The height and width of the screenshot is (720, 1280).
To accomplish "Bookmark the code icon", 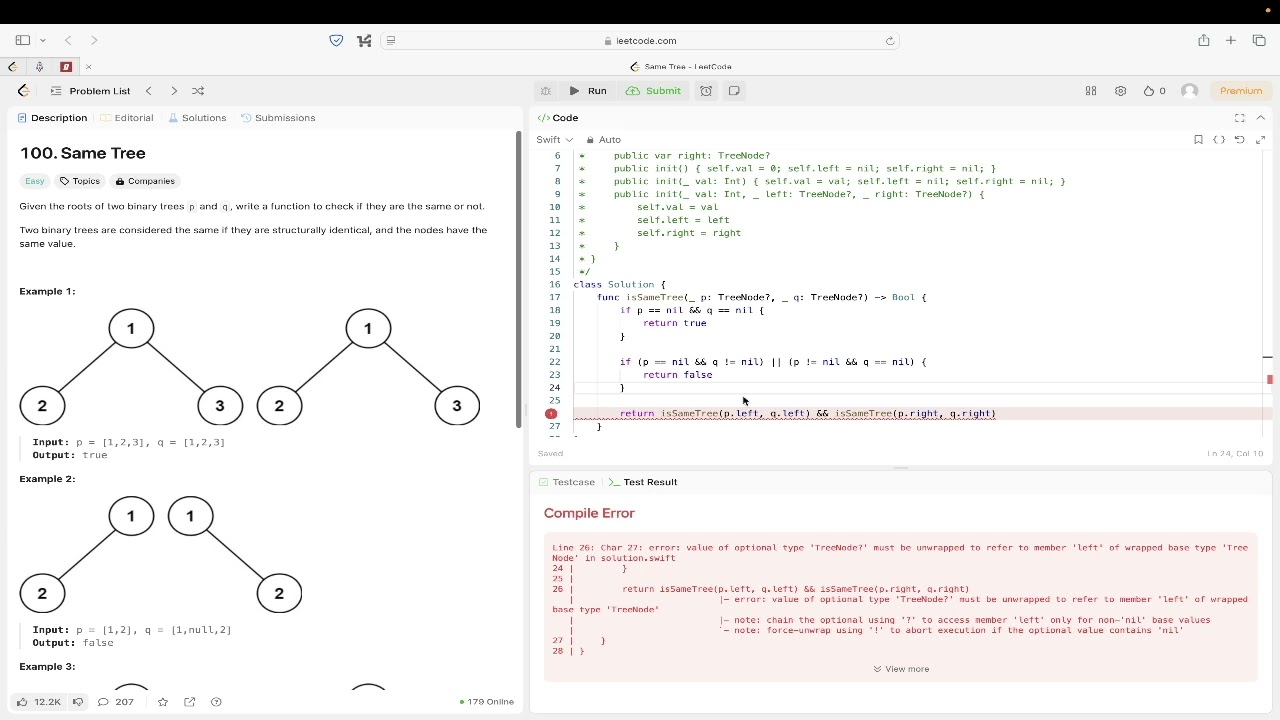I will click(x=1198, y=140).
